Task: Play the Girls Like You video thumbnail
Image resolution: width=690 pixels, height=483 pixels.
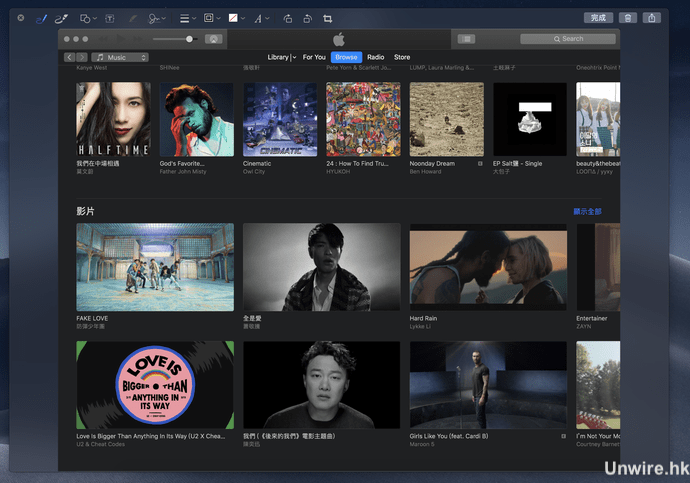Action: [488, 385]
